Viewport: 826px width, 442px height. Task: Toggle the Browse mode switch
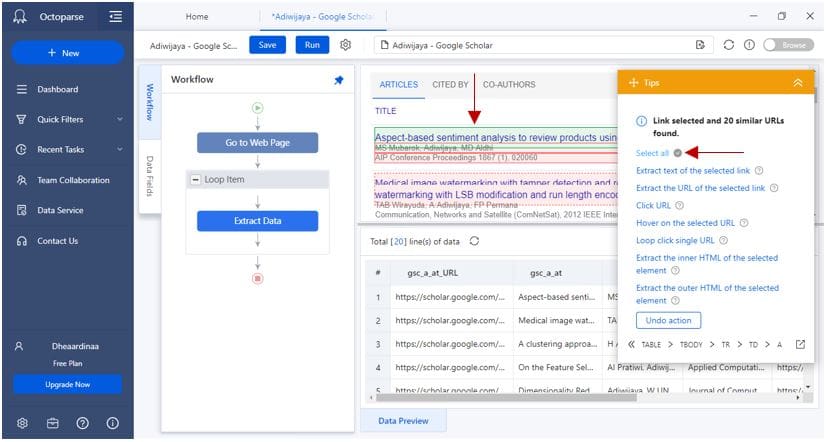coord(785,45)
